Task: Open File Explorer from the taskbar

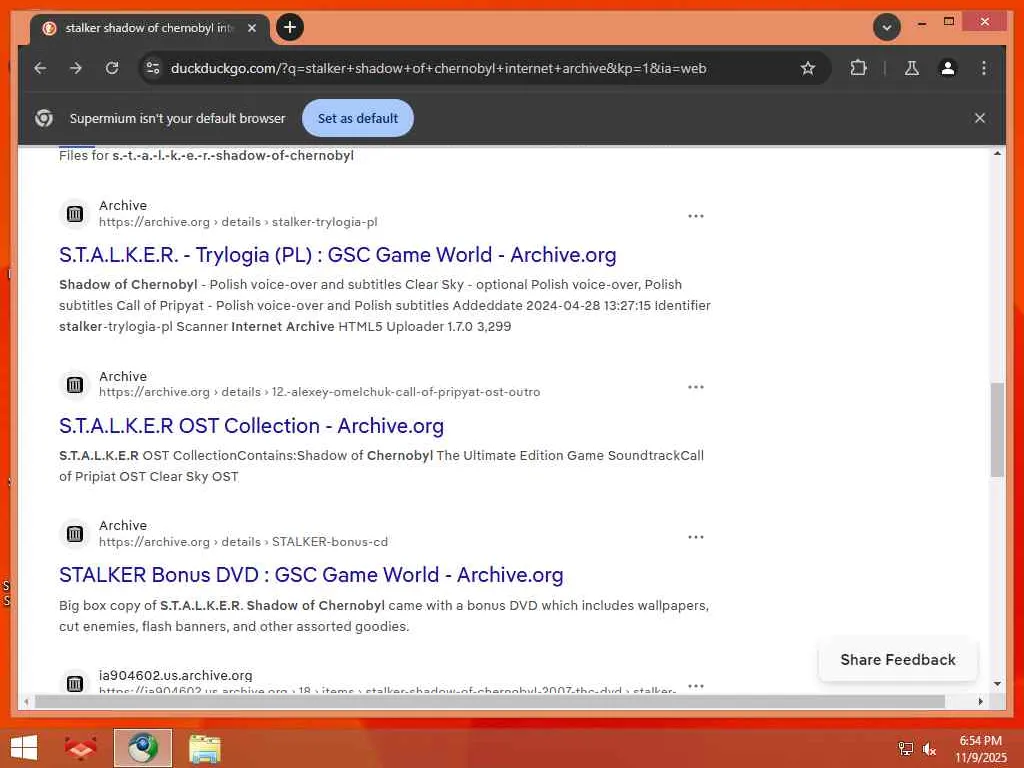Action: [204, 748]
